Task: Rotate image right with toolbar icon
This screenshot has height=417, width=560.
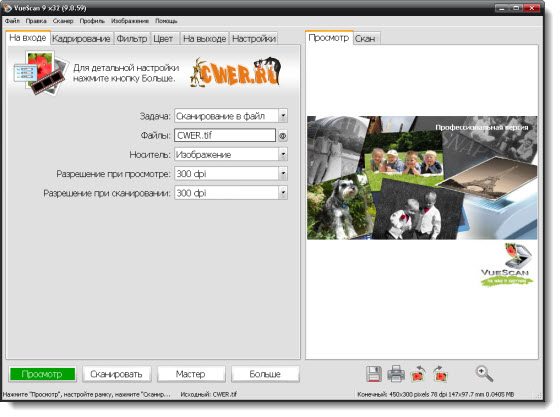Action: coord(440,374)
